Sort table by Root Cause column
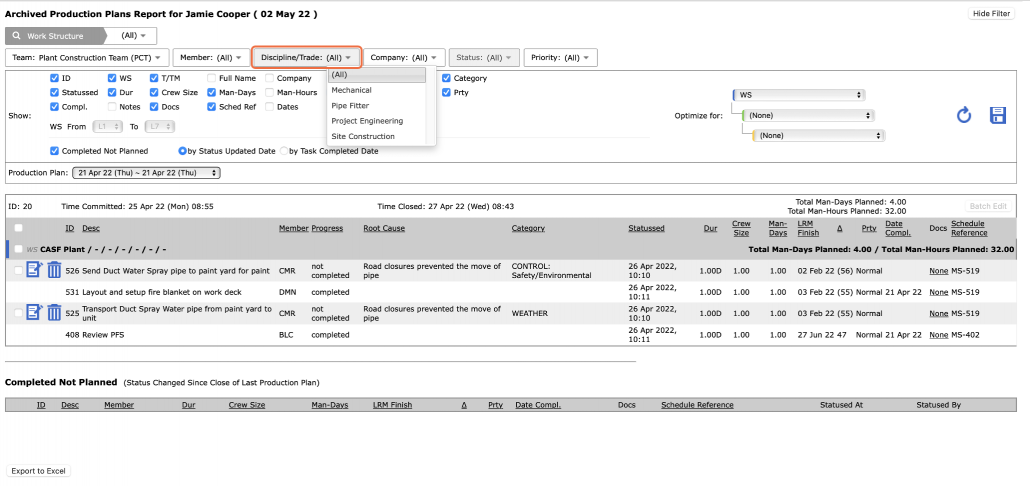1030x486 pixels. 384,229
